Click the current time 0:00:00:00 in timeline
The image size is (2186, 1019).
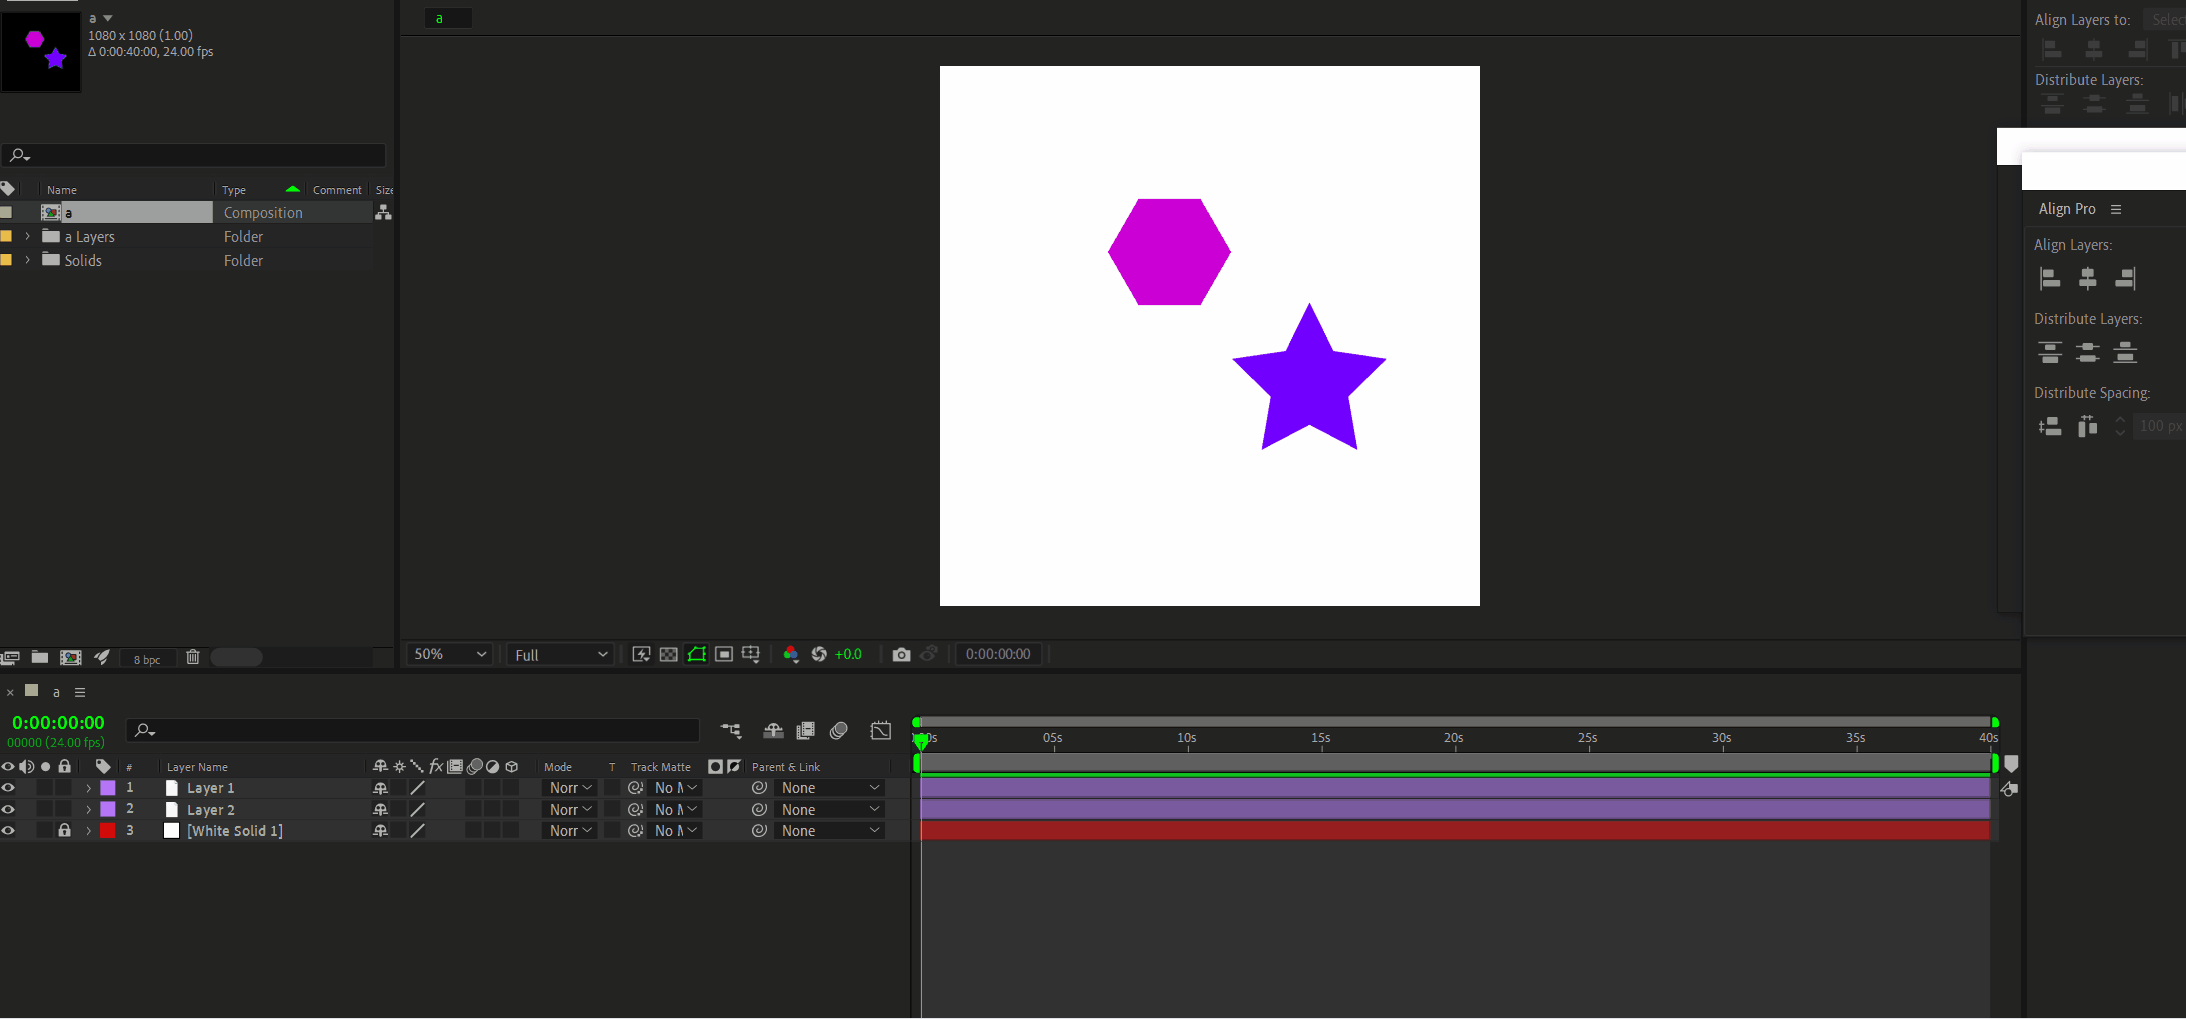(58, 723)
